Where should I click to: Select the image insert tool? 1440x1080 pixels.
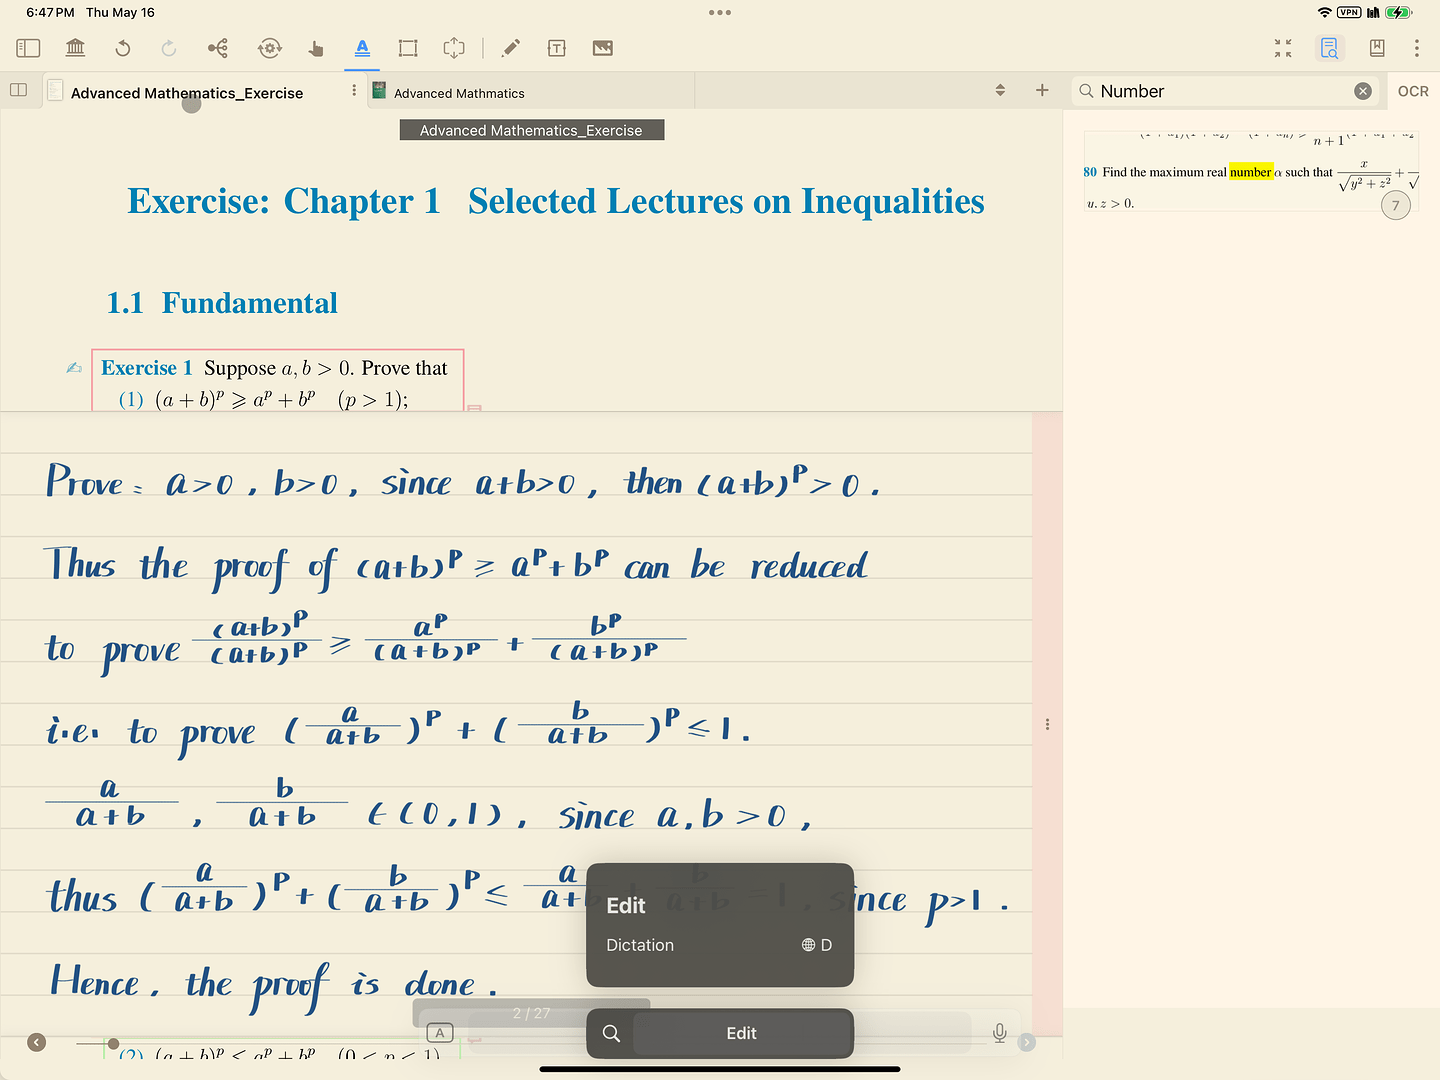point(603,48)
